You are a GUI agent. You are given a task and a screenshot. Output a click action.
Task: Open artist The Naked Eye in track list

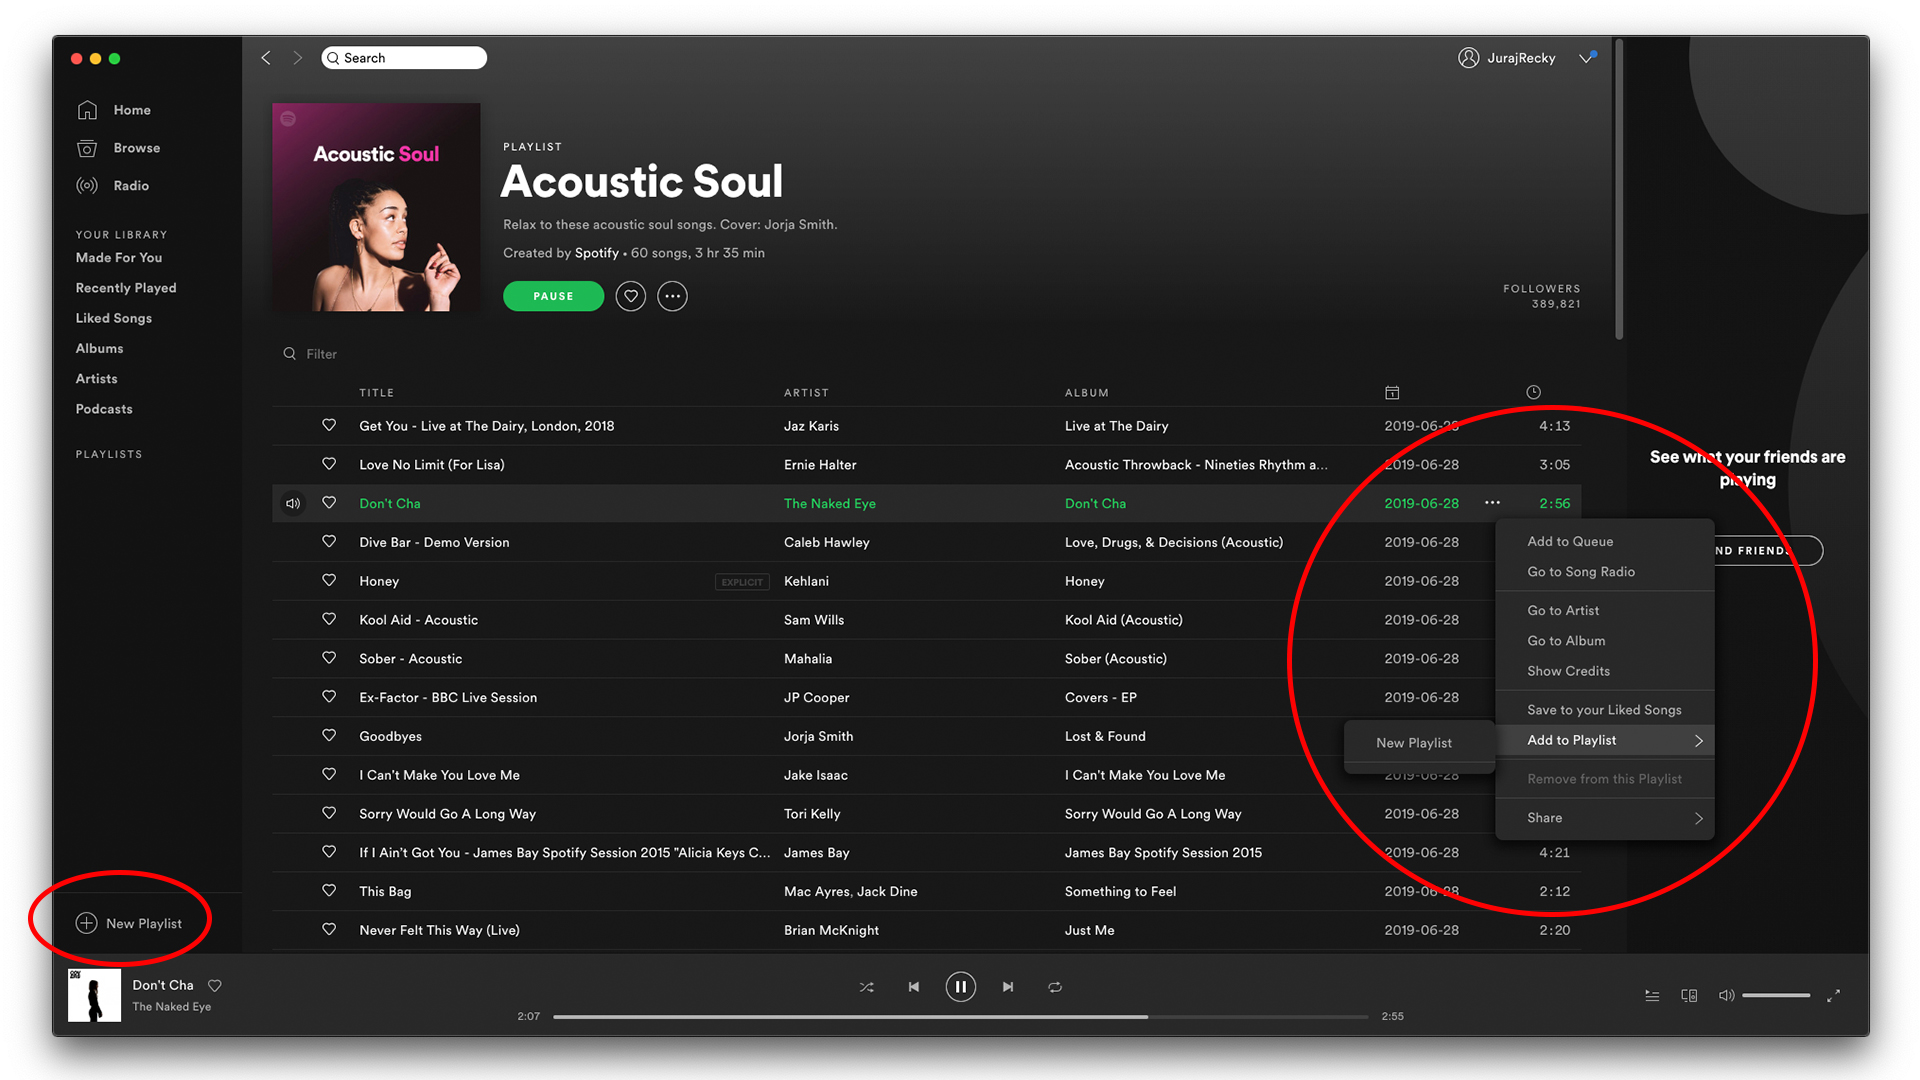830,503
